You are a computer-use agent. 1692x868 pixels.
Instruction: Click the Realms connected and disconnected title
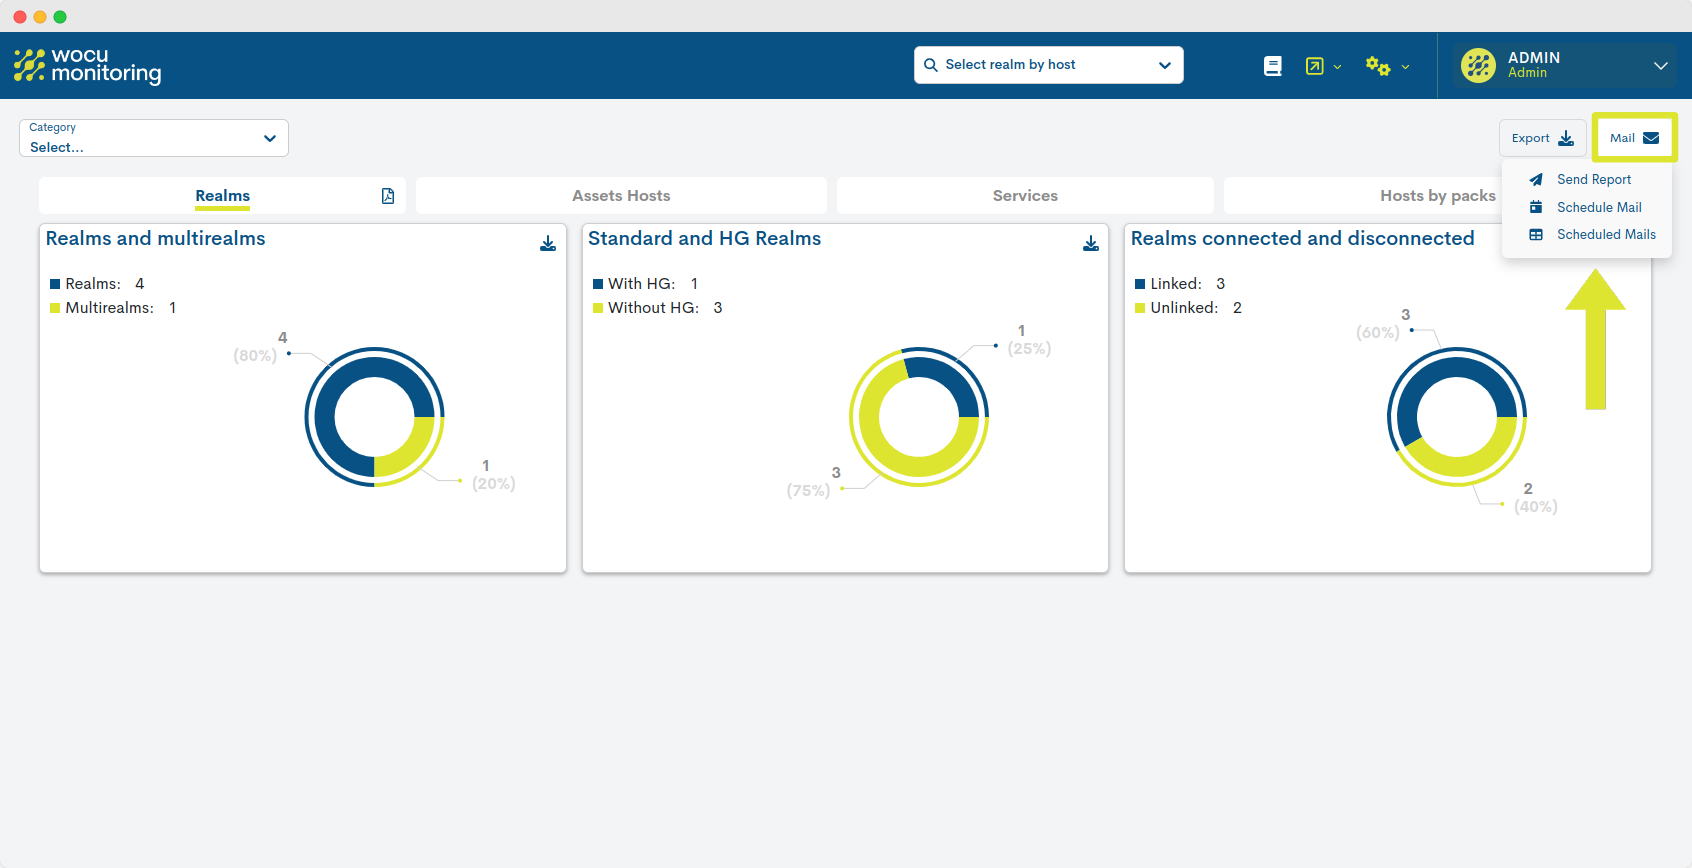pos(1302,238)
